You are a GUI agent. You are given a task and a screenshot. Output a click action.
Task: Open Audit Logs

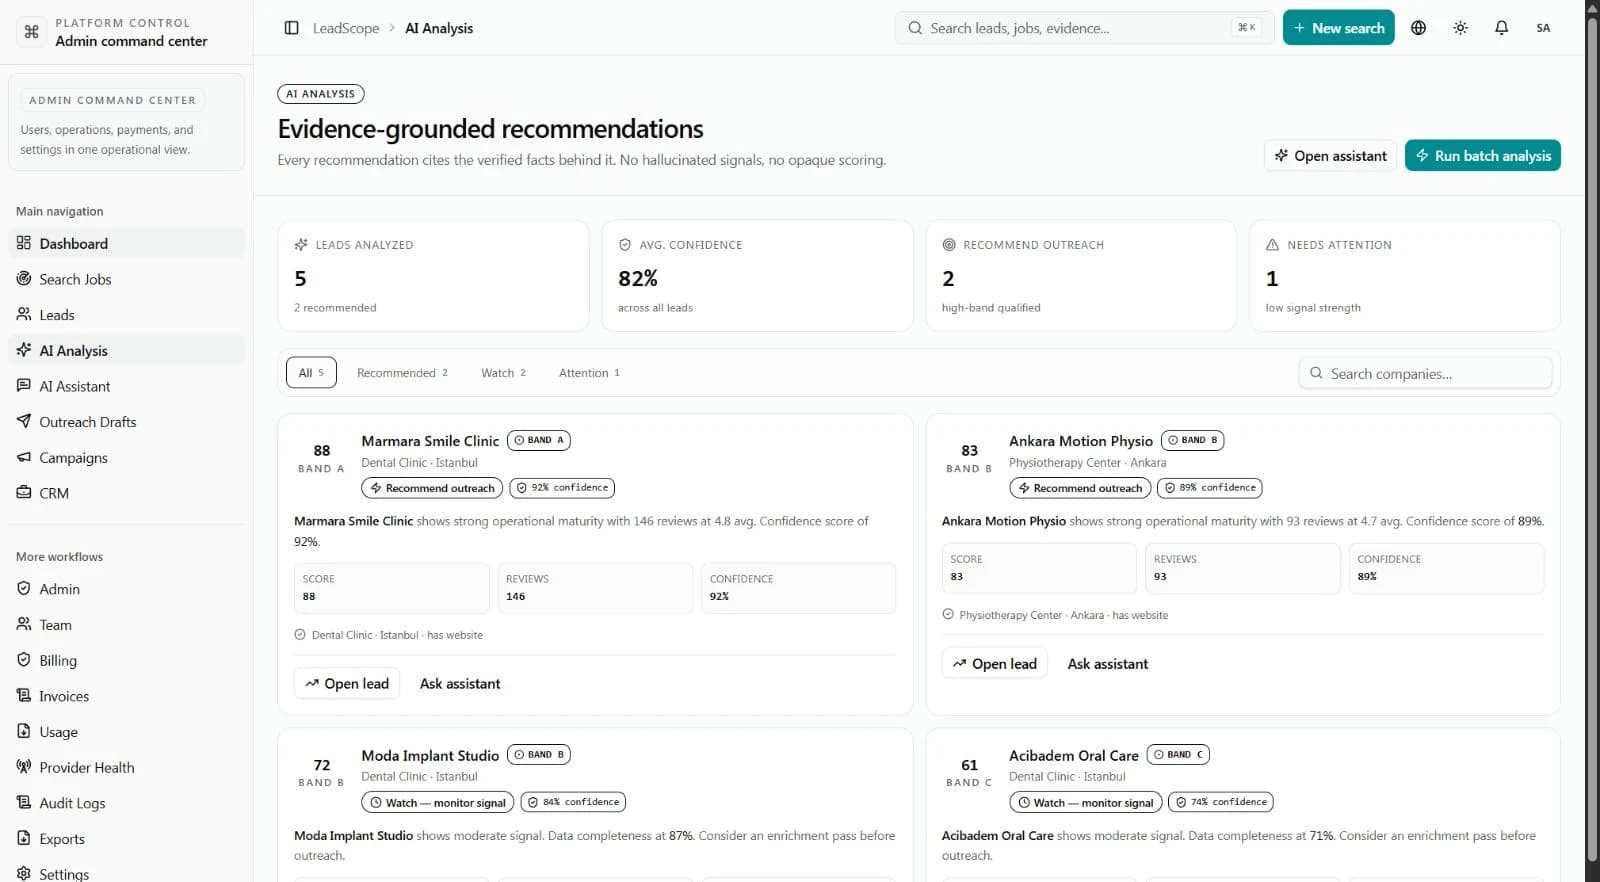pyautogui.click(x=126, y=803)
